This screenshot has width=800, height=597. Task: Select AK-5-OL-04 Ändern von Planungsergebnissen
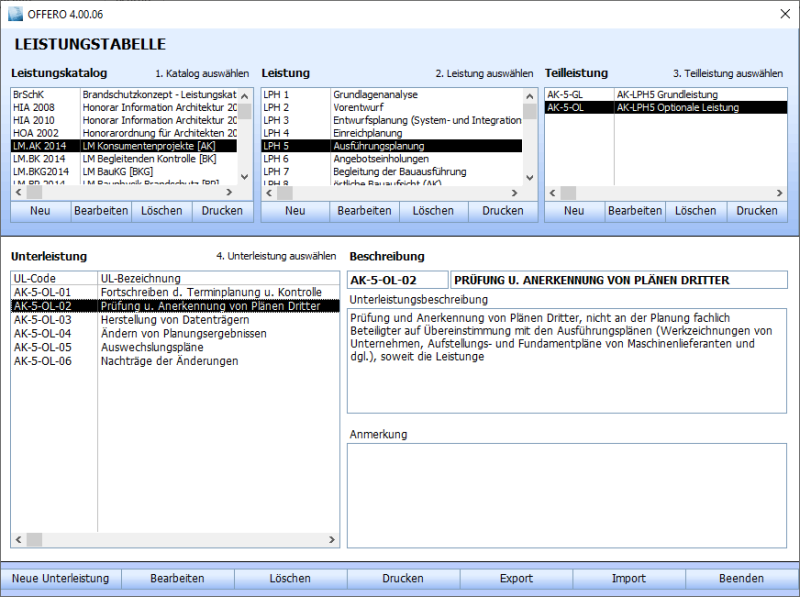click(x=175, y=333)
